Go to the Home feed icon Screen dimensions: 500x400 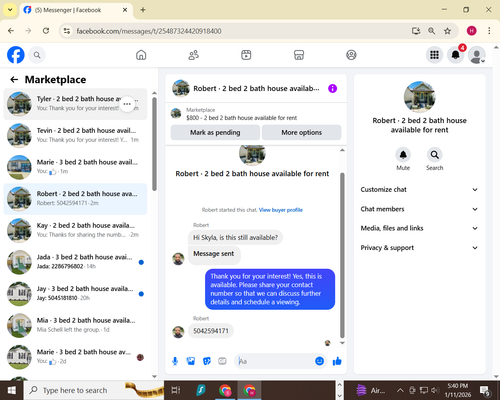pyautogui.click(x=141, y=55)
